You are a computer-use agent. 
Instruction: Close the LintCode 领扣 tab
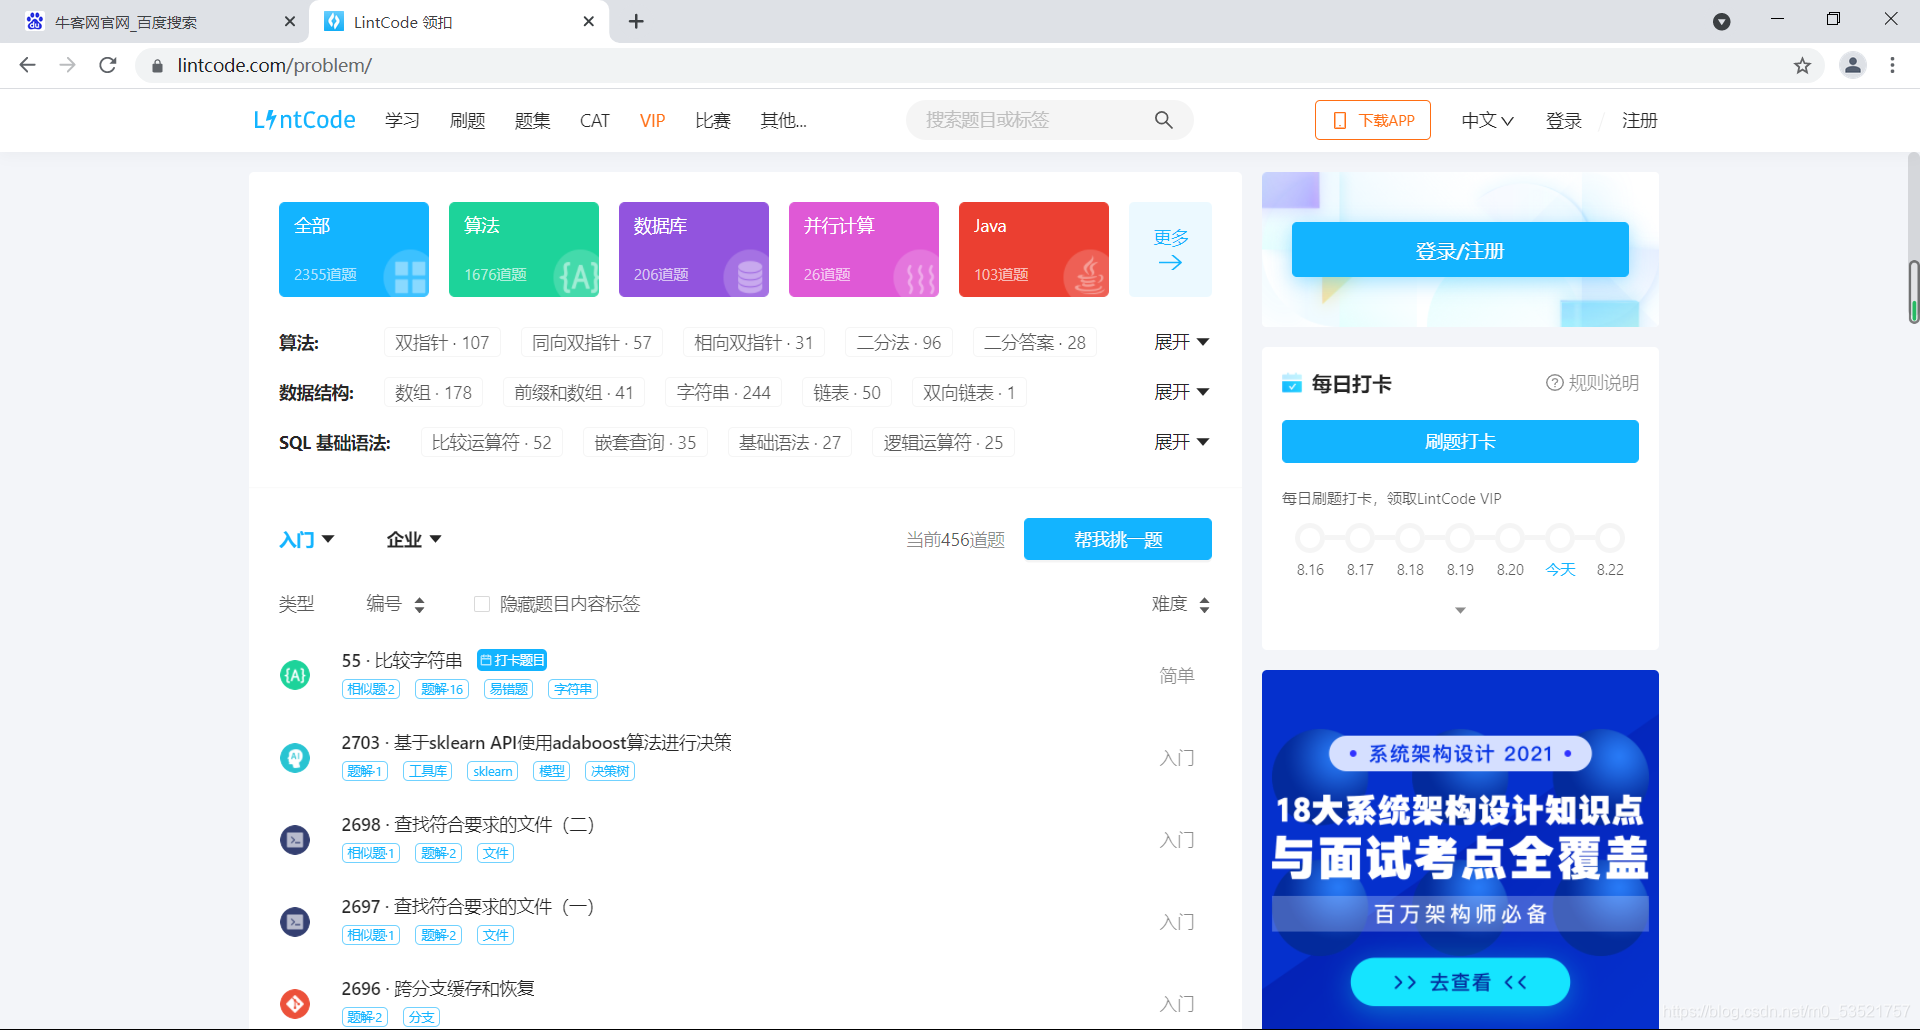[x=589, y=21]
